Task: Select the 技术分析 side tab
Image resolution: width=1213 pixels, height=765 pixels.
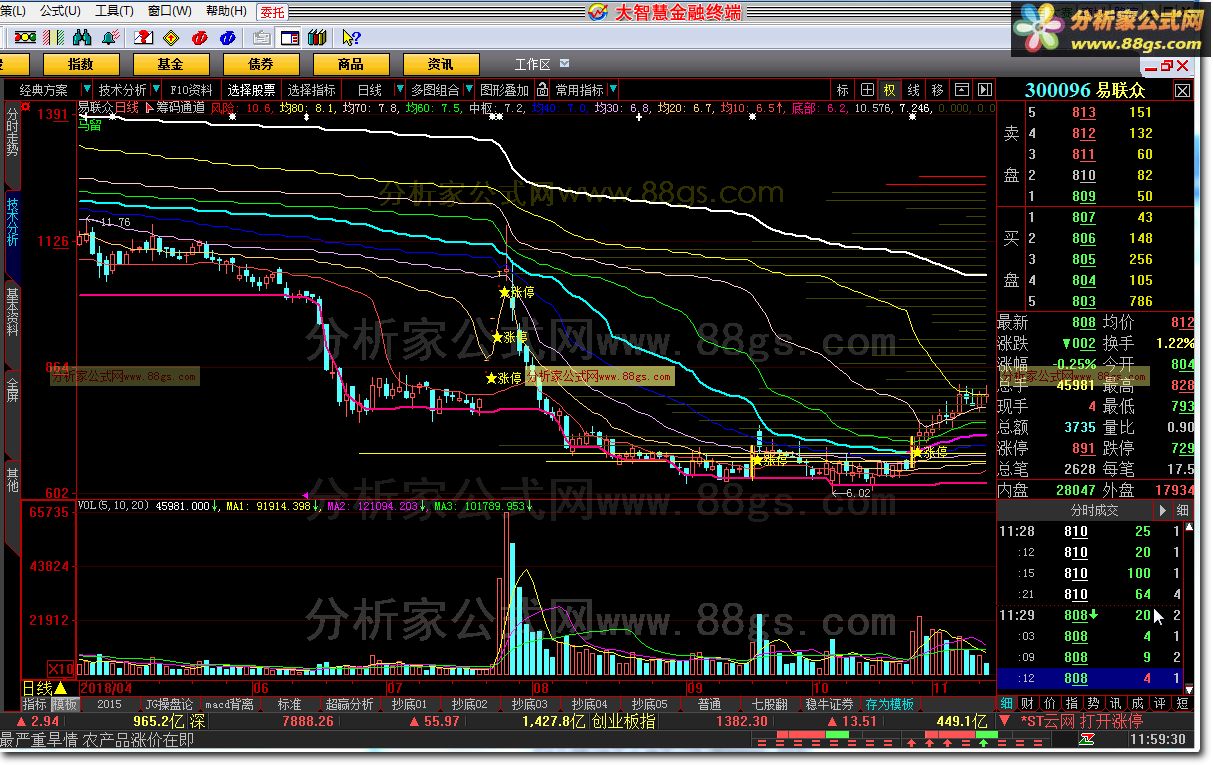Action: click(x=12, y=234)
